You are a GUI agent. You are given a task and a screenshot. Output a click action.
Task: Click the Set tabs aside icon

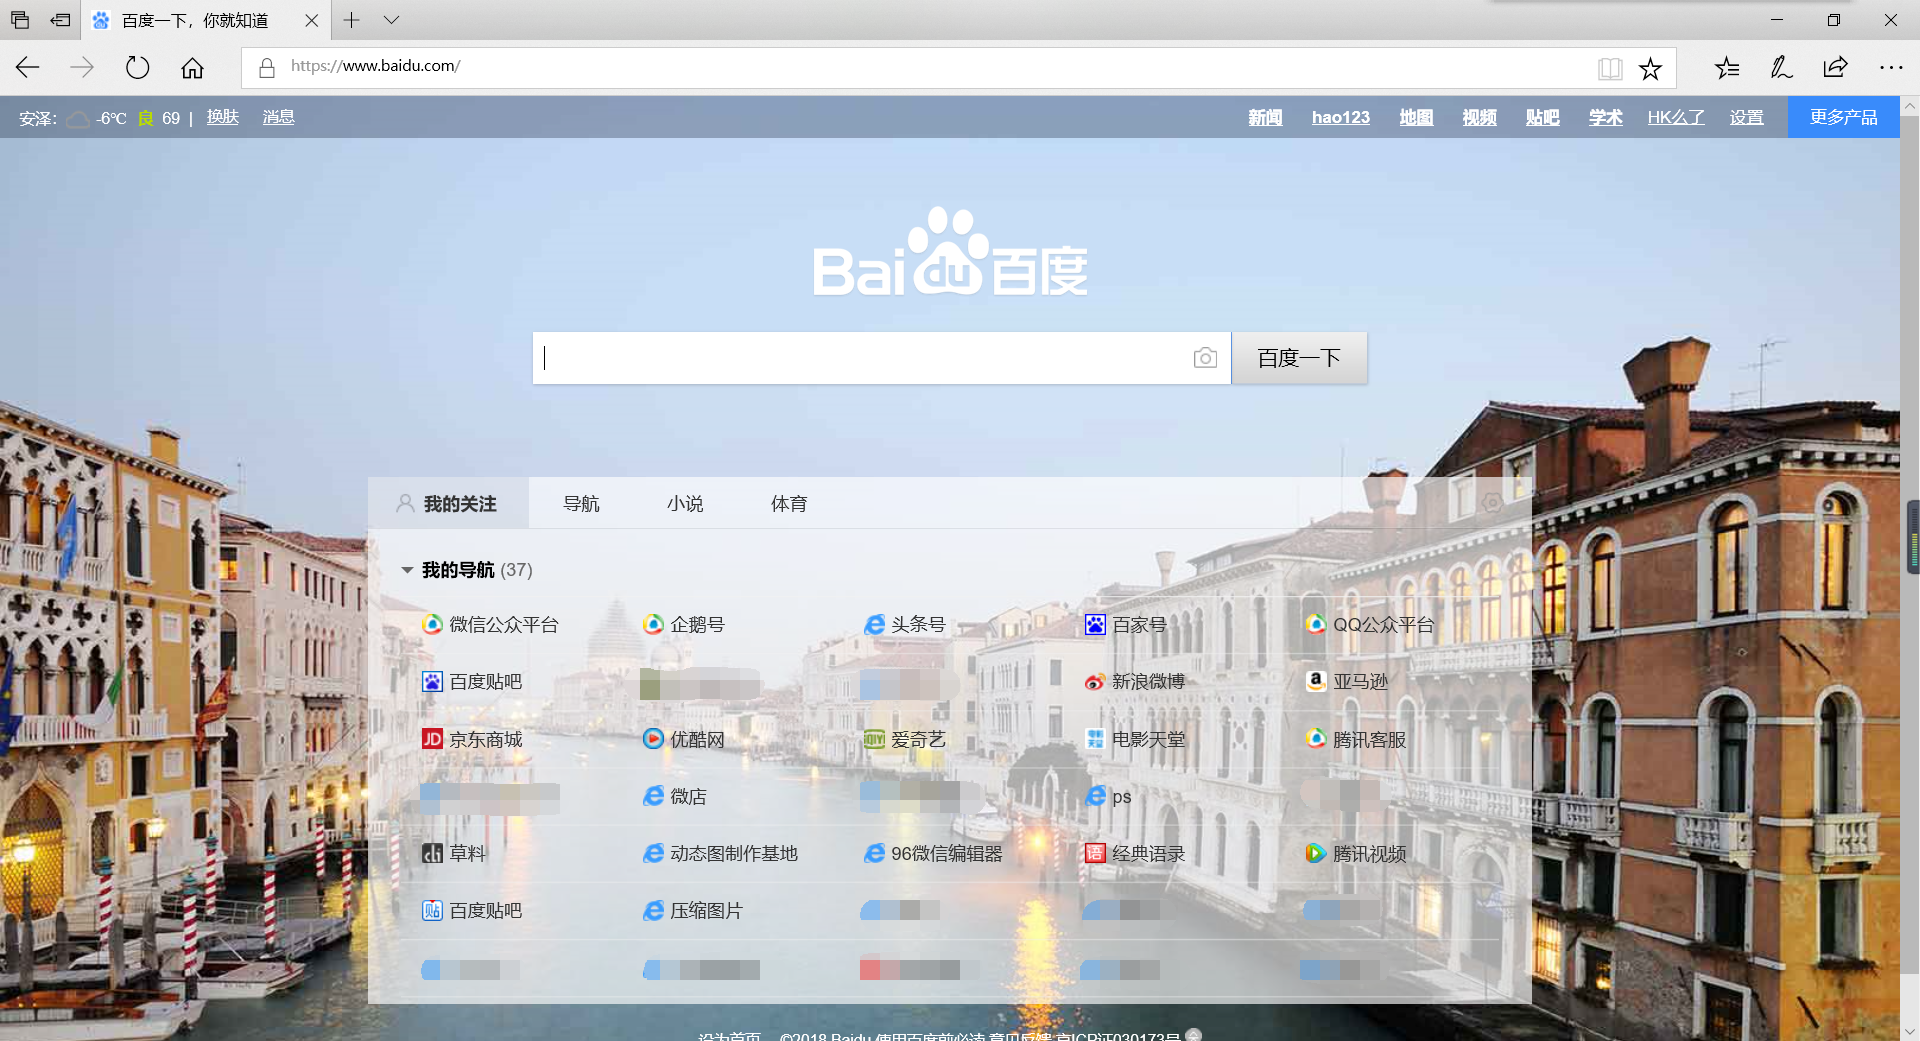tap(60, 20)
